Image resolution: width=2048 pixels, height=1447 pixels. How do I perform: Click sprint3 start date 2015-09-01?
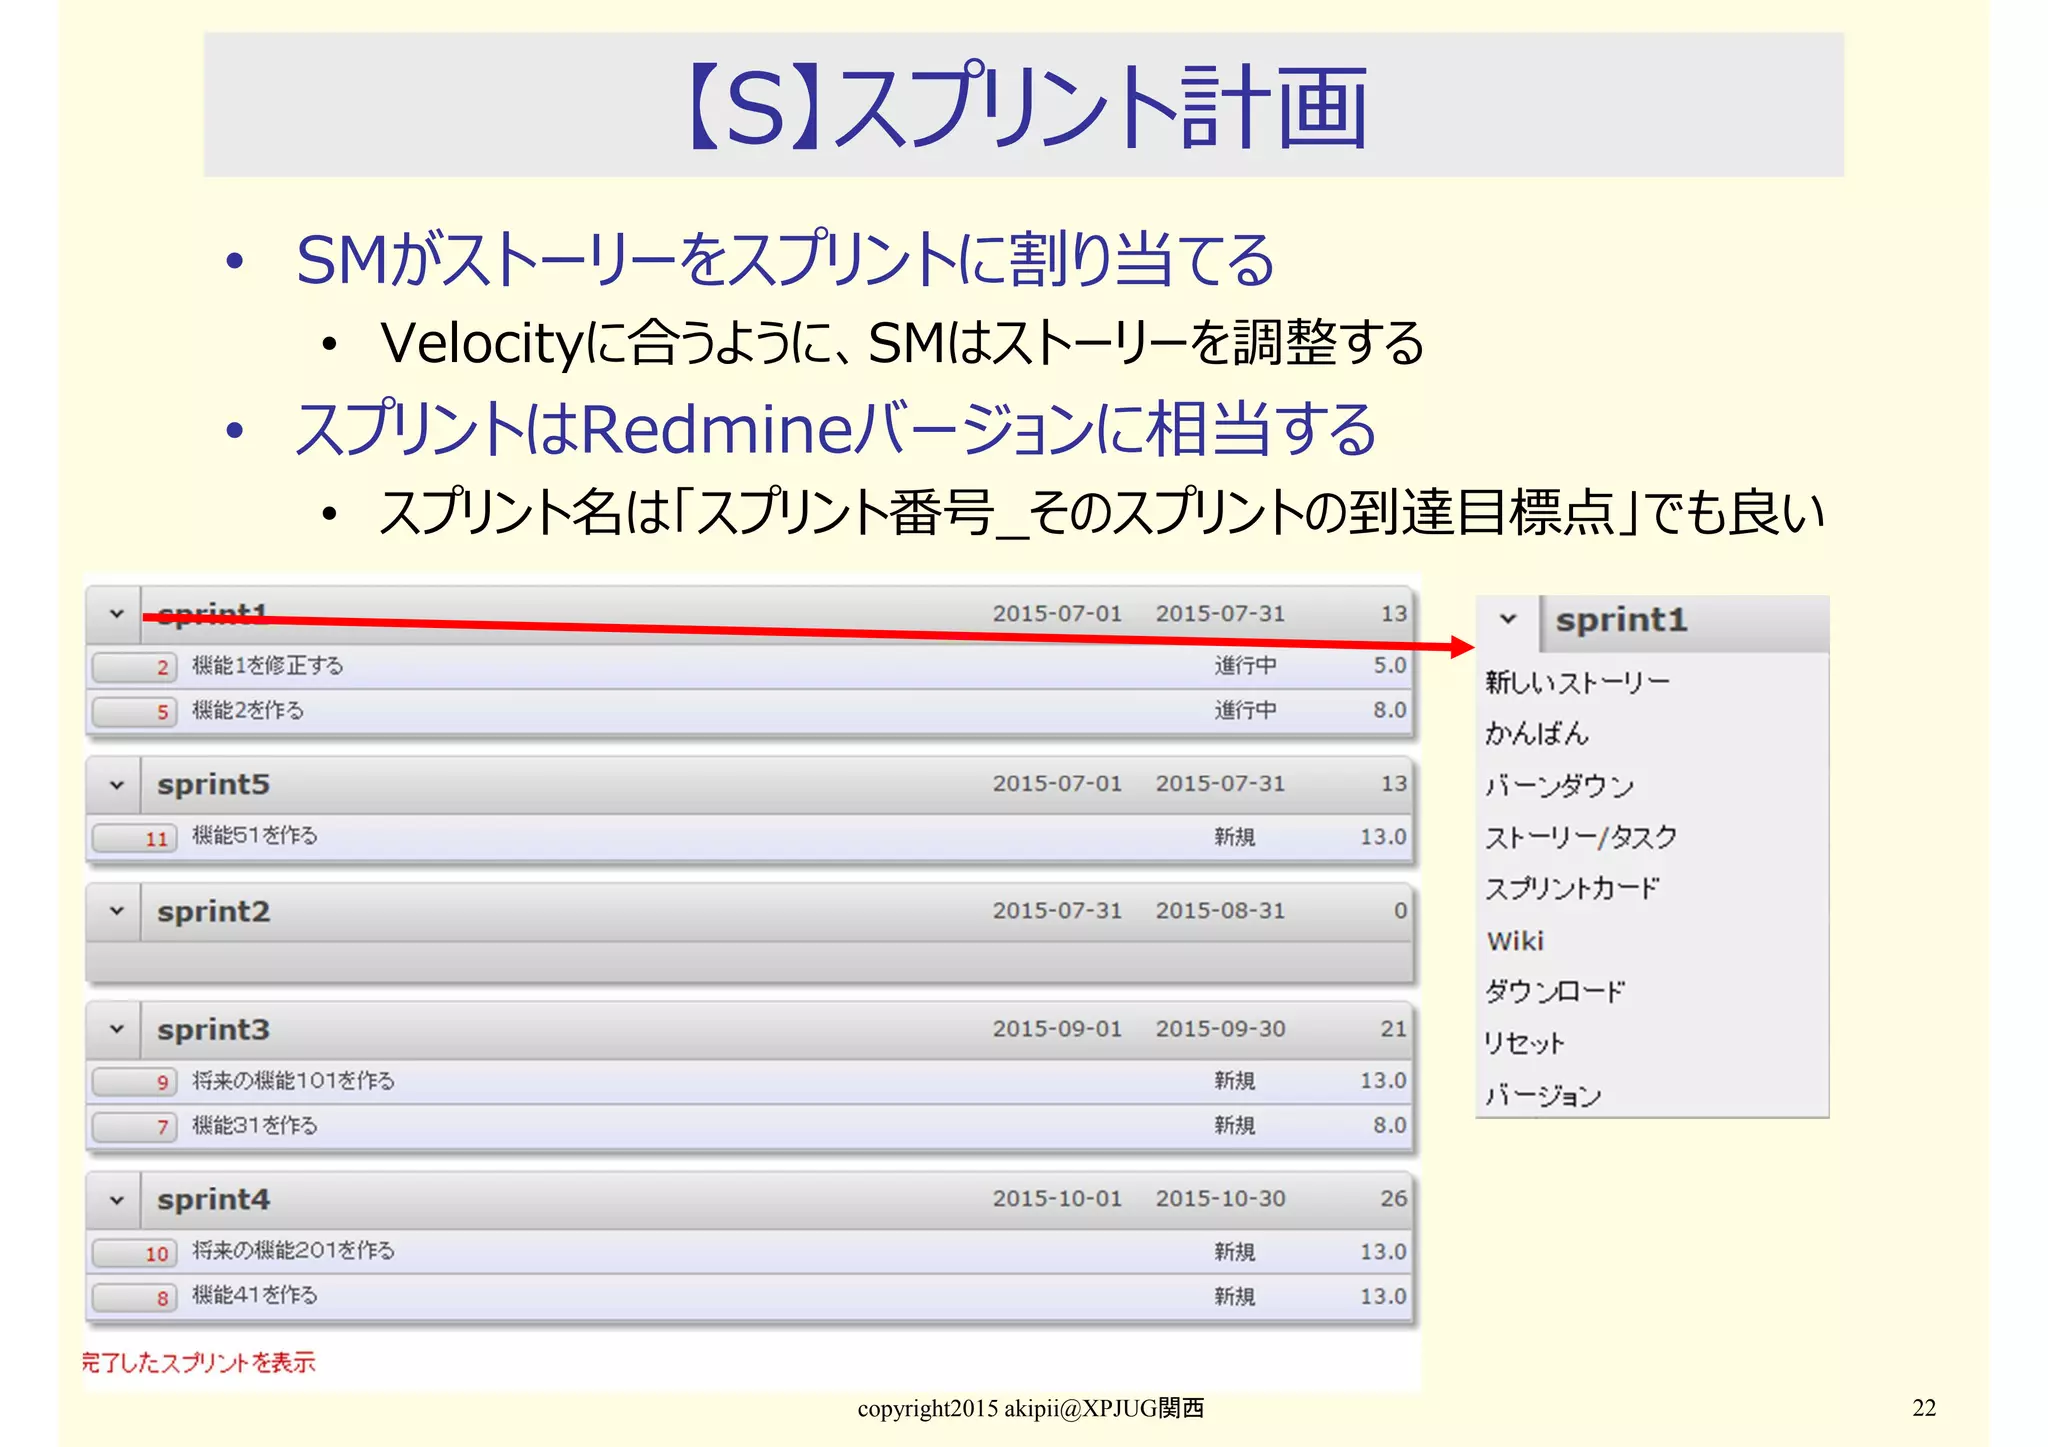click(x=1057, y=1029)
